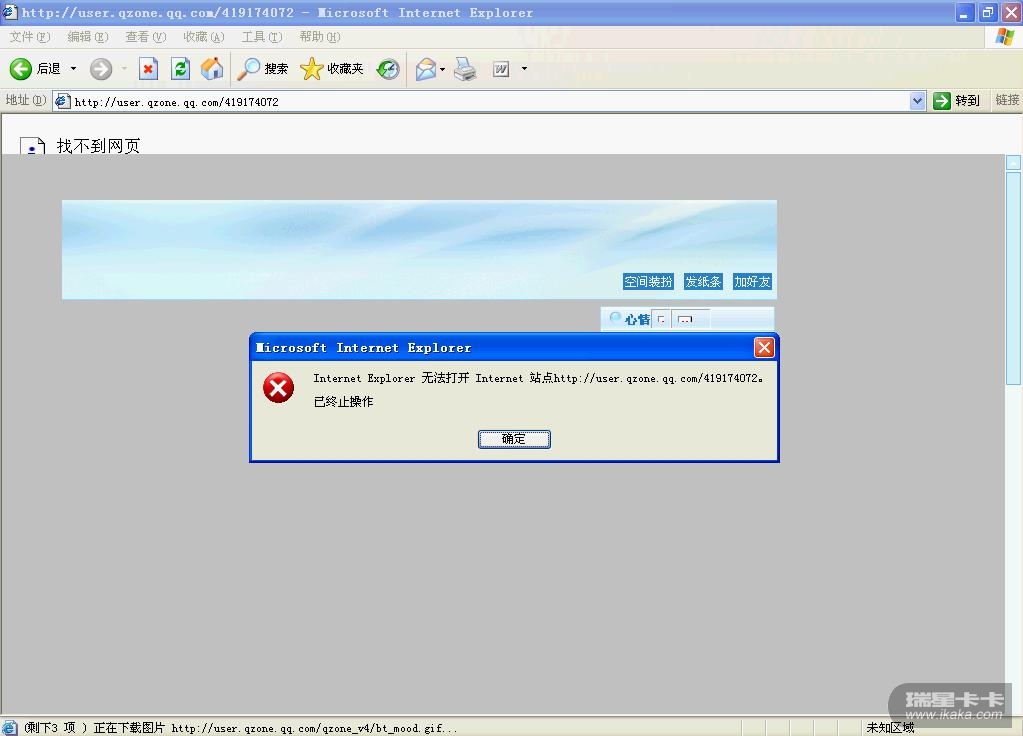Expand the Mail dropdown arrow

[443, 69]
